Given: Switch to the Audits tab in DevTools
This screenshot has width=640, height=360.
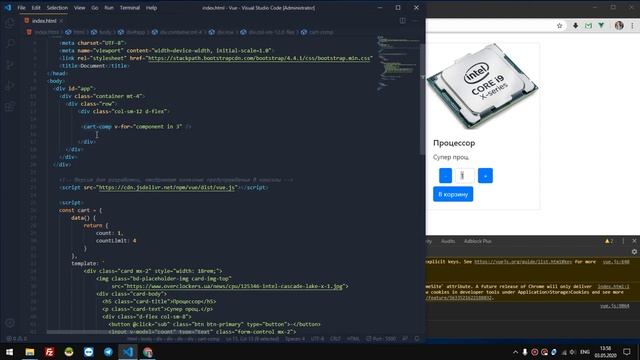Looking at the screenshot, I should [x=448, y=241].
